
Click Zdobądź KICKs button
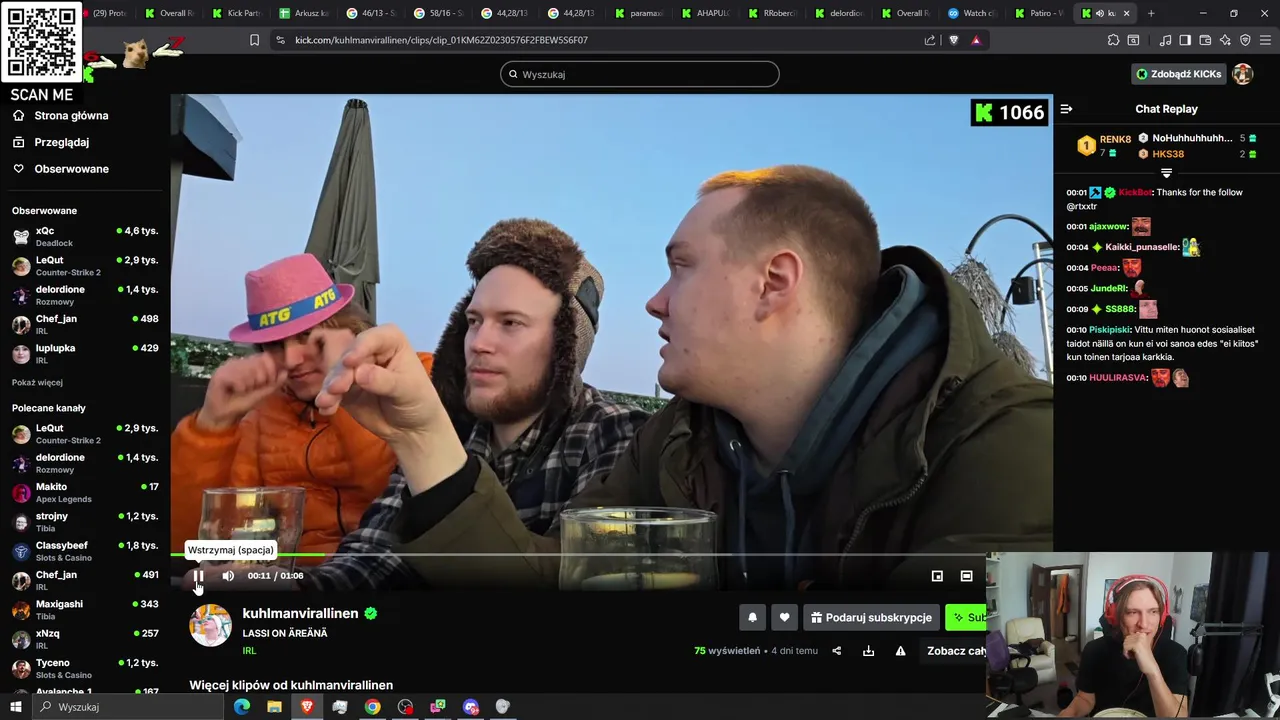[x=1178, y=74]
